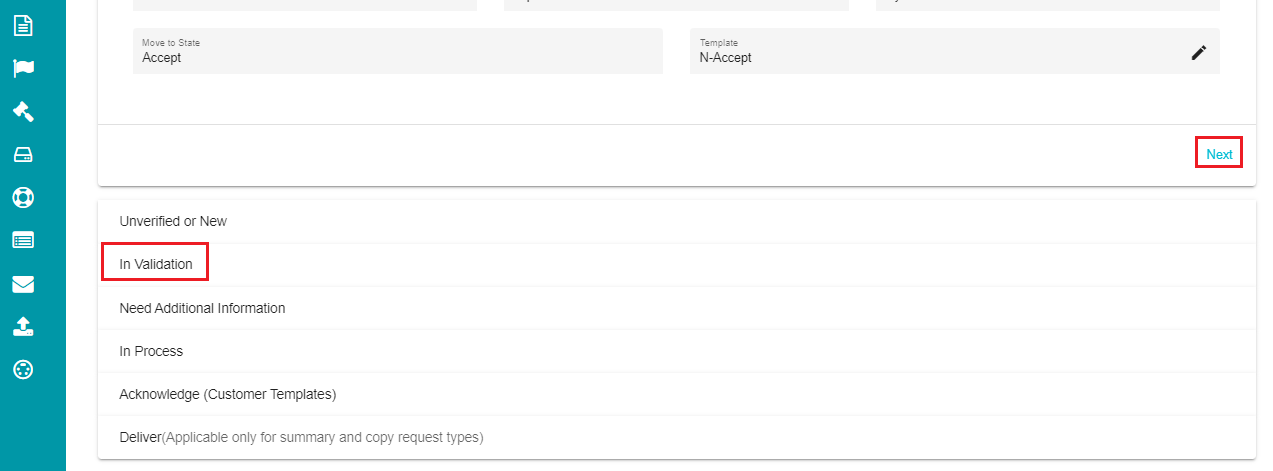Viewport: 1273px width, 471px height.
Task: Open the list view icon in sidebar
Action: pos(23,240)
